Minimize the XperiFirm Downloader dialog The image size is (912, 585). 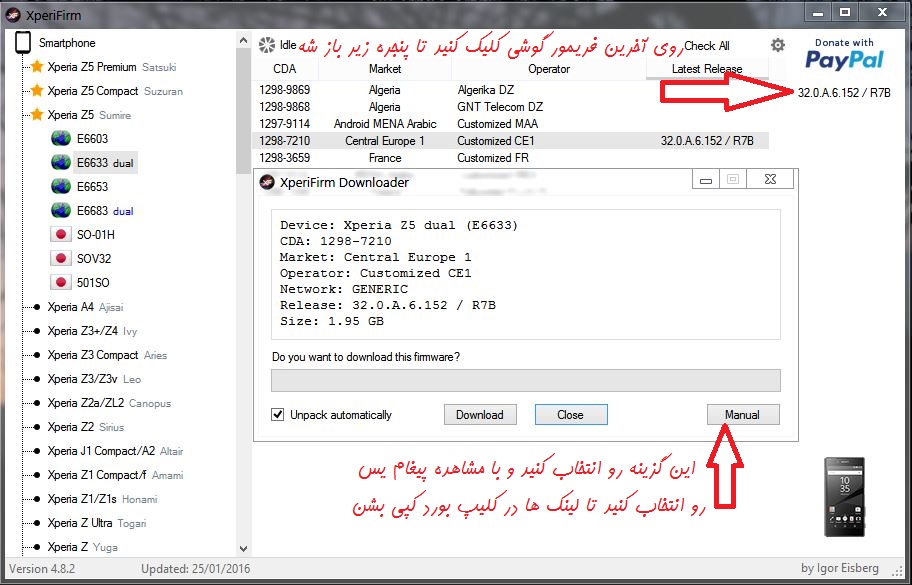coord(706,180)
